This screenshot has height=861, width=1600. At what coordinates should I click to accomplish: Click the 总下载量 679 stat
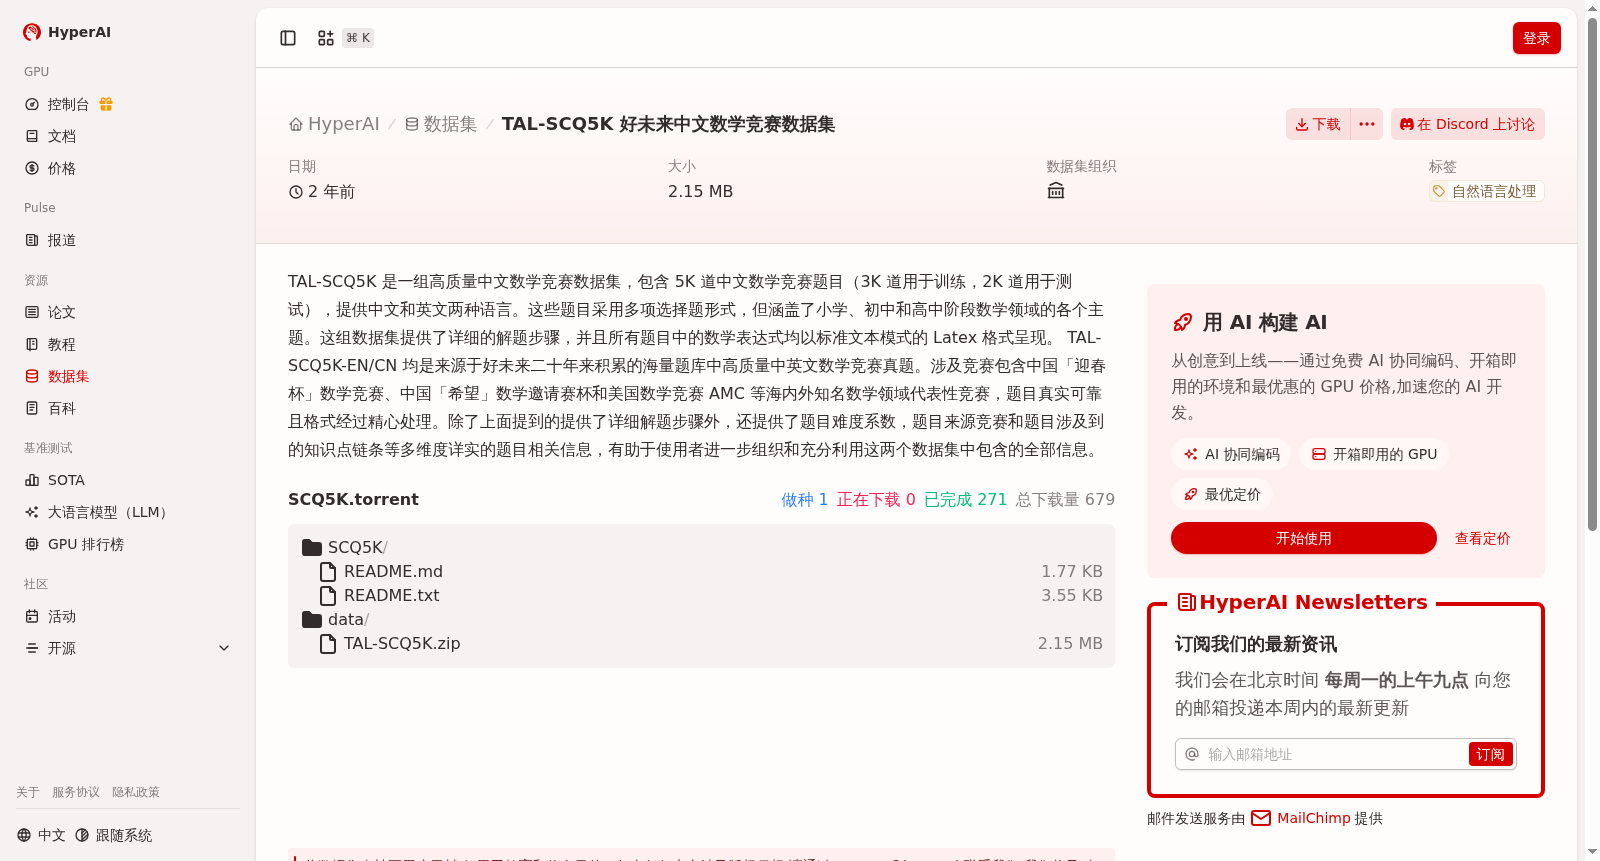(1065, 499)
